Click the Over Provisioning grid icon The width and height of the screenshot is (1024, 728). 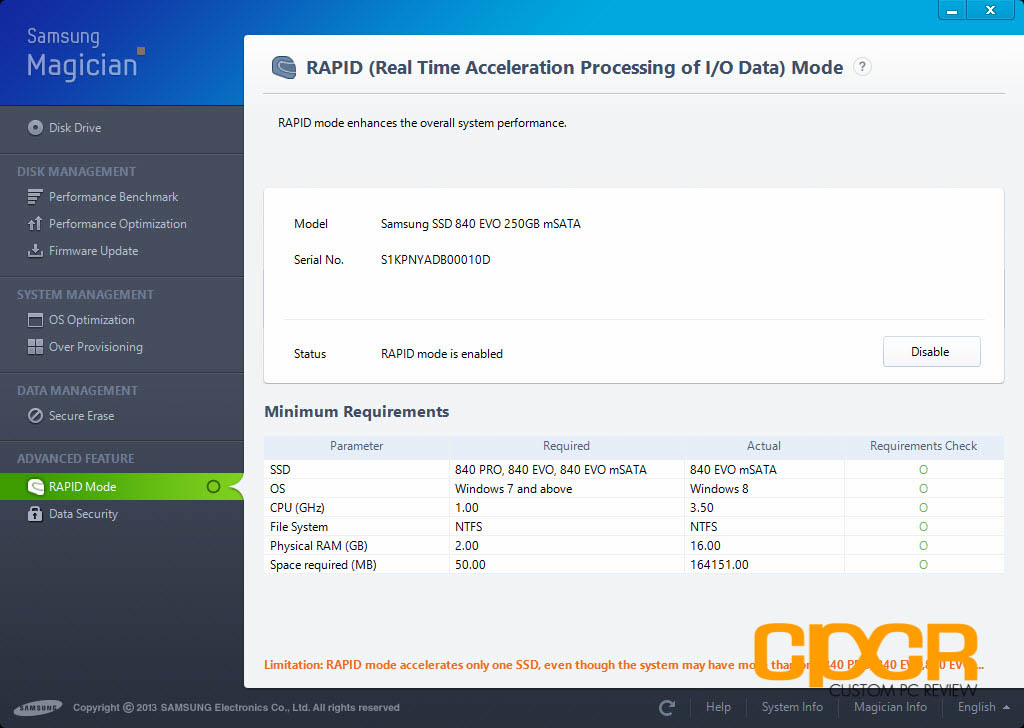[x=35, y=347]
